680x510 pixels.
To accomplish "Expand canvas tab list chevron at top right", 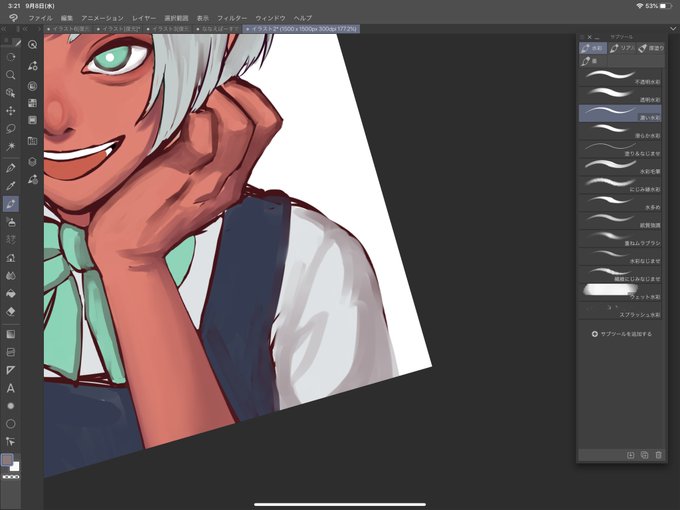I will (673, 29).
